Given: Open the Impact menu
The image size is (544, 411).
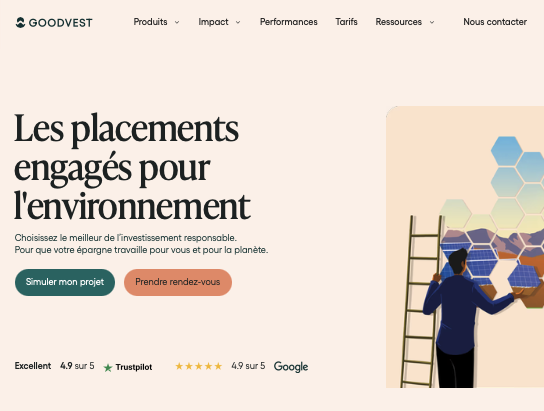Looking at the screenshot, I should tap(213, 22).
